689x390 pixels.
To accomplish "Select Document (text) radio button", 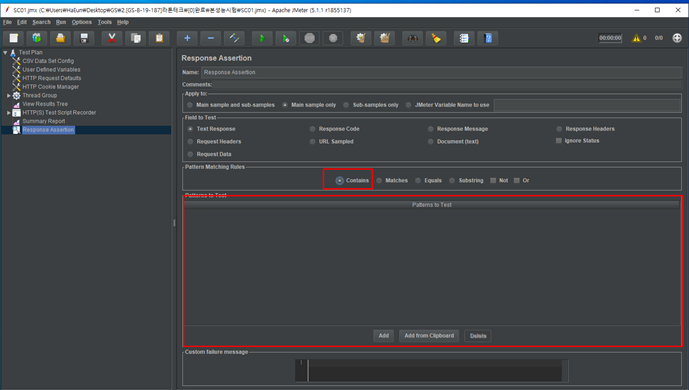I will point(431,141).
